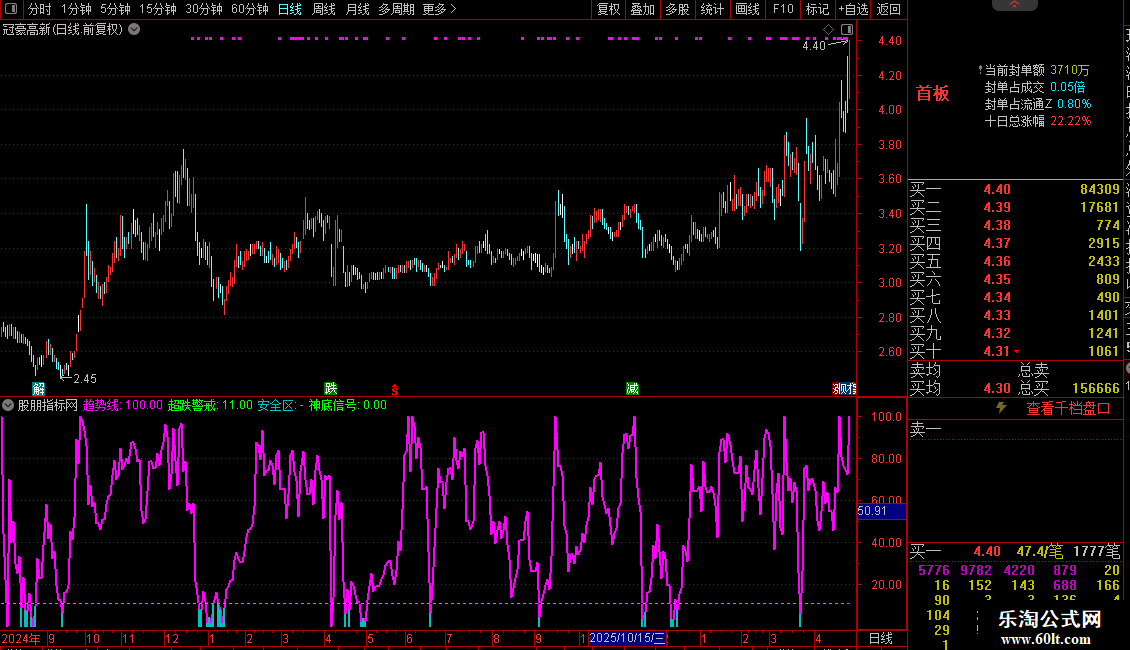Open the 统计 statistics tool

(712, 9)
